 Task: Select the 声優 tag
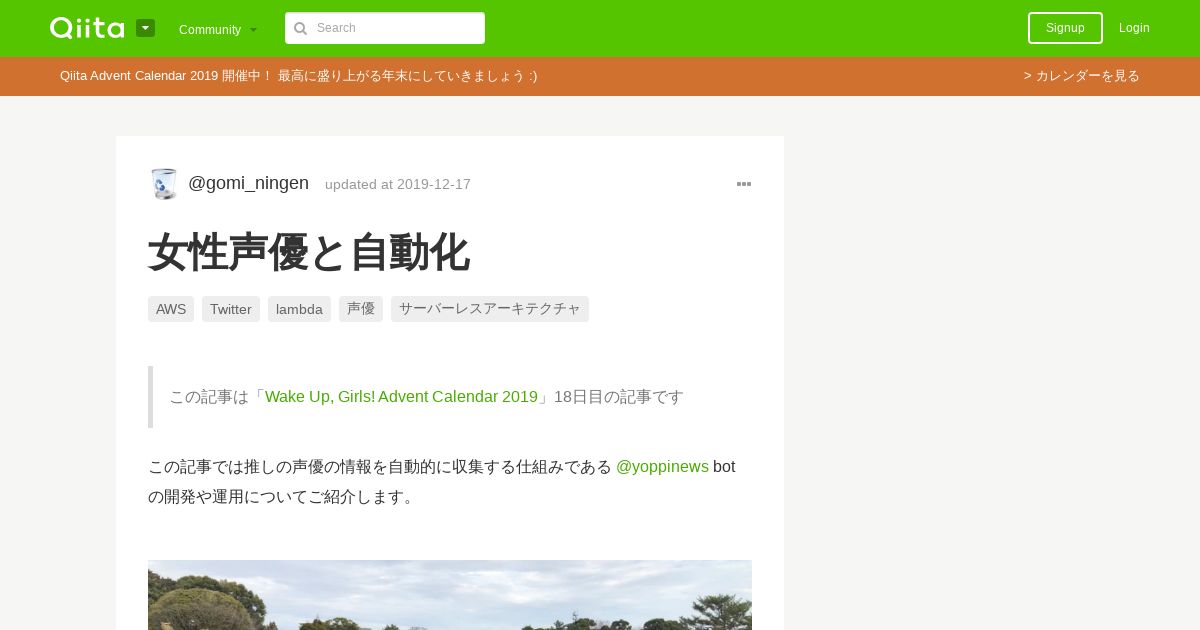361,309
